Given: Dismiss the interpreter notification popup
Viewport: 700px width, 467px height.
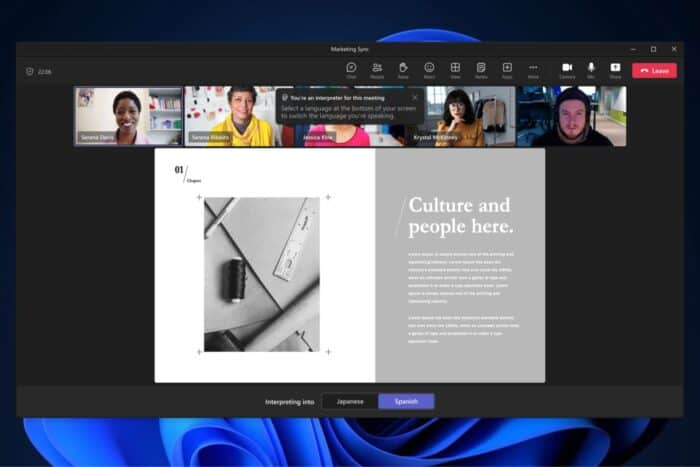Looking at the screenshot, I should [x=415, y=98].
